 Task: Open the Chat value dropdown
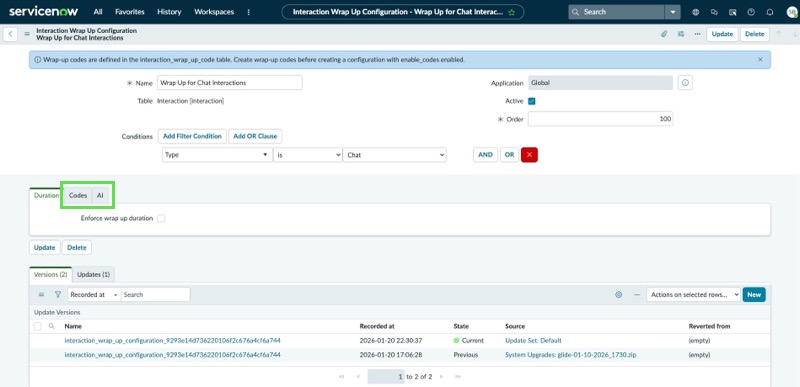point(394,155)
